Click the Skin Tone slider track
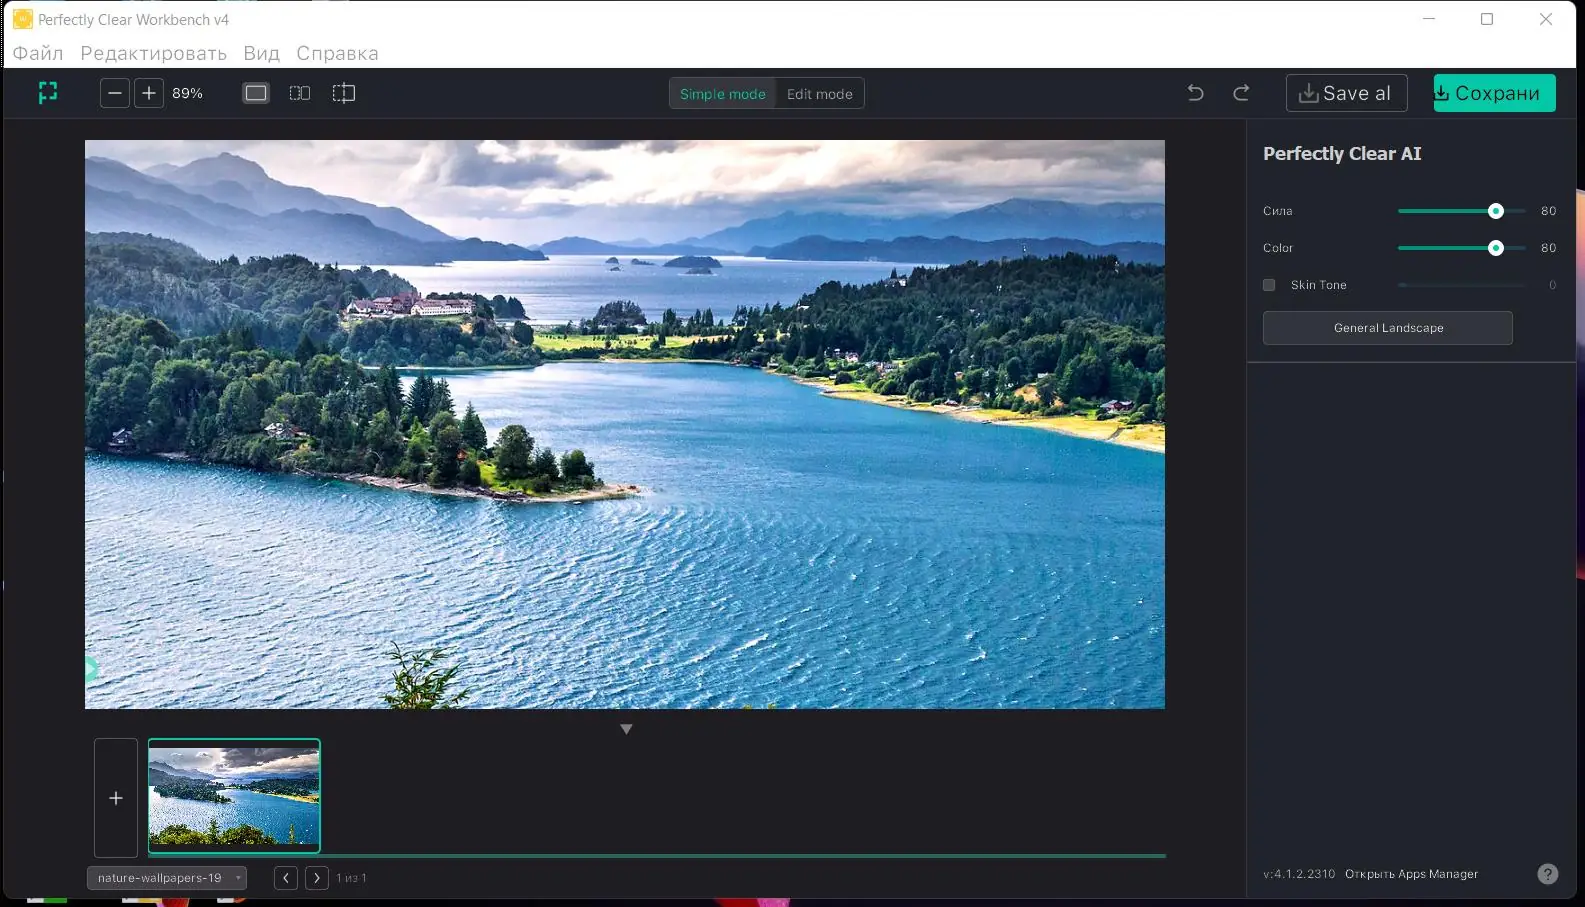The image size is (1585, 907). (x=1462, y=285)
